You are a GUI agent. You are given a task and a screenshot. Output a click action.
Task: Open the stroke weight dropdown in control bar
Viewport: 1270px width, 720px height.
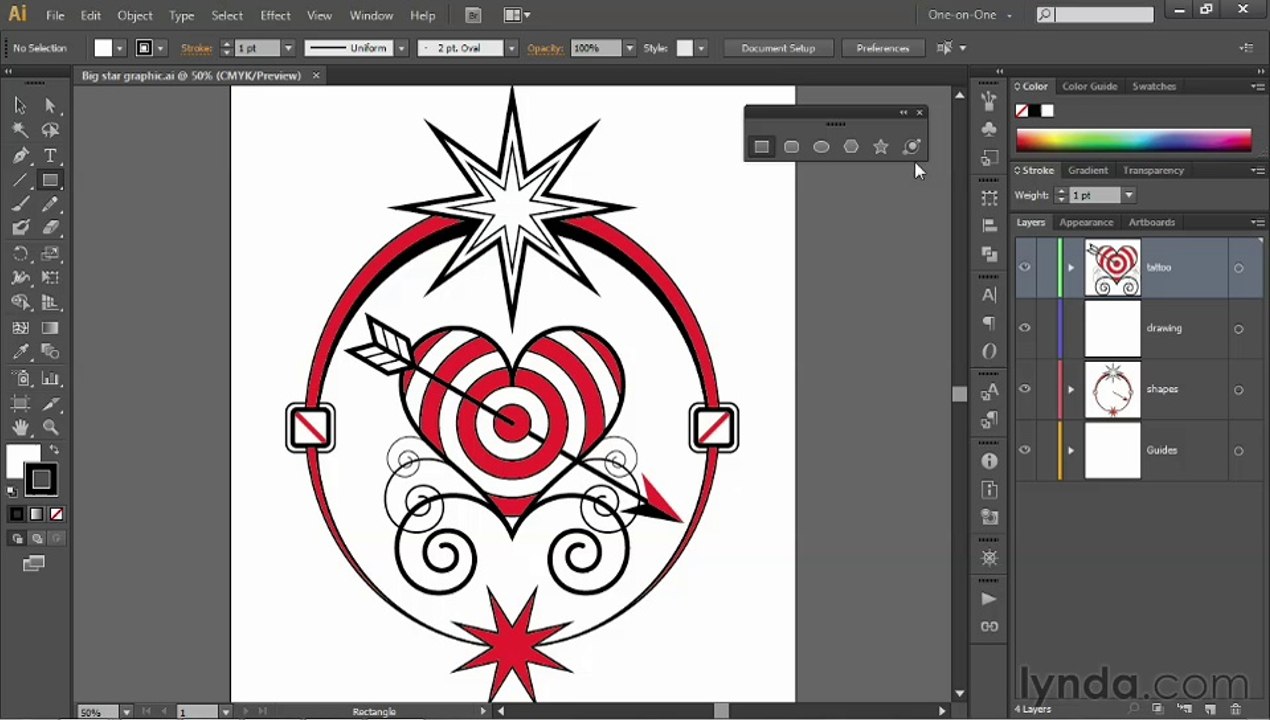tap(288, 48)
